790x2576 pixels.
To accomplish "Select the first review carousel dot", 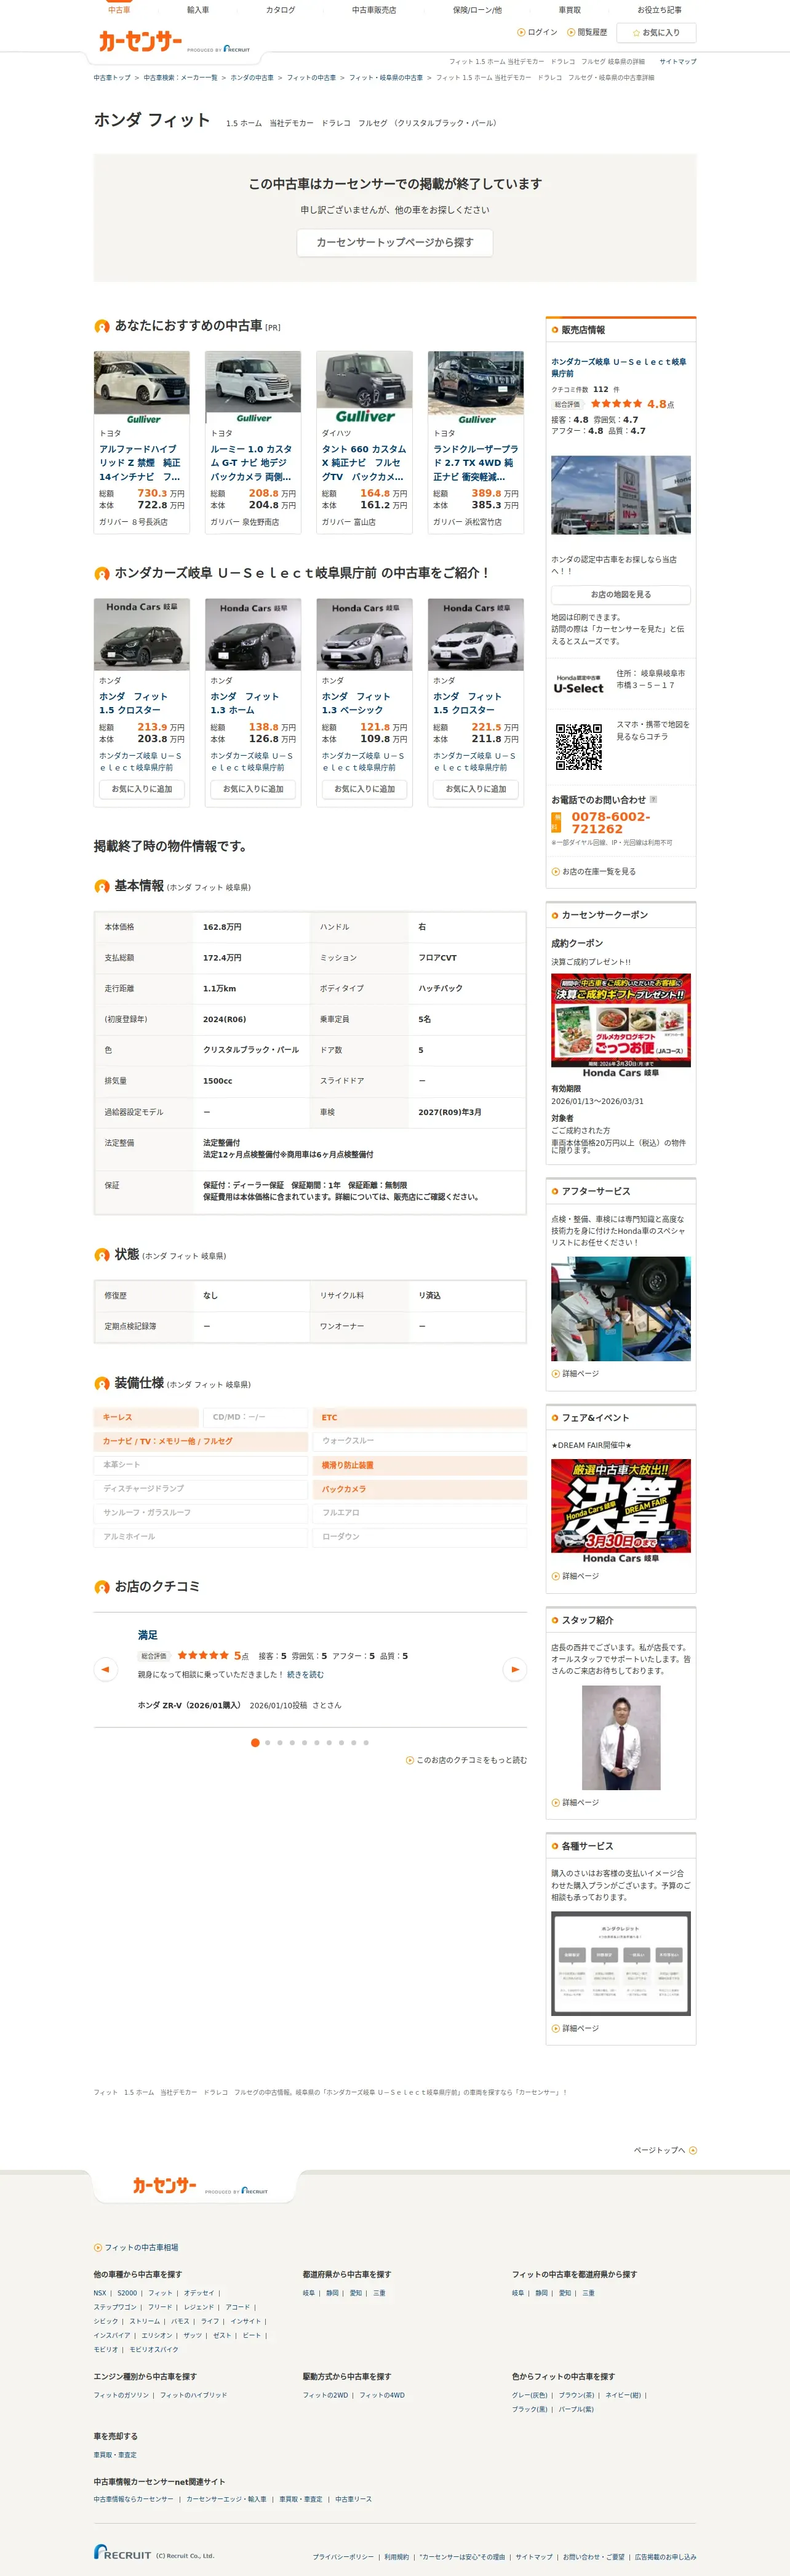I will pos(255,1743).
